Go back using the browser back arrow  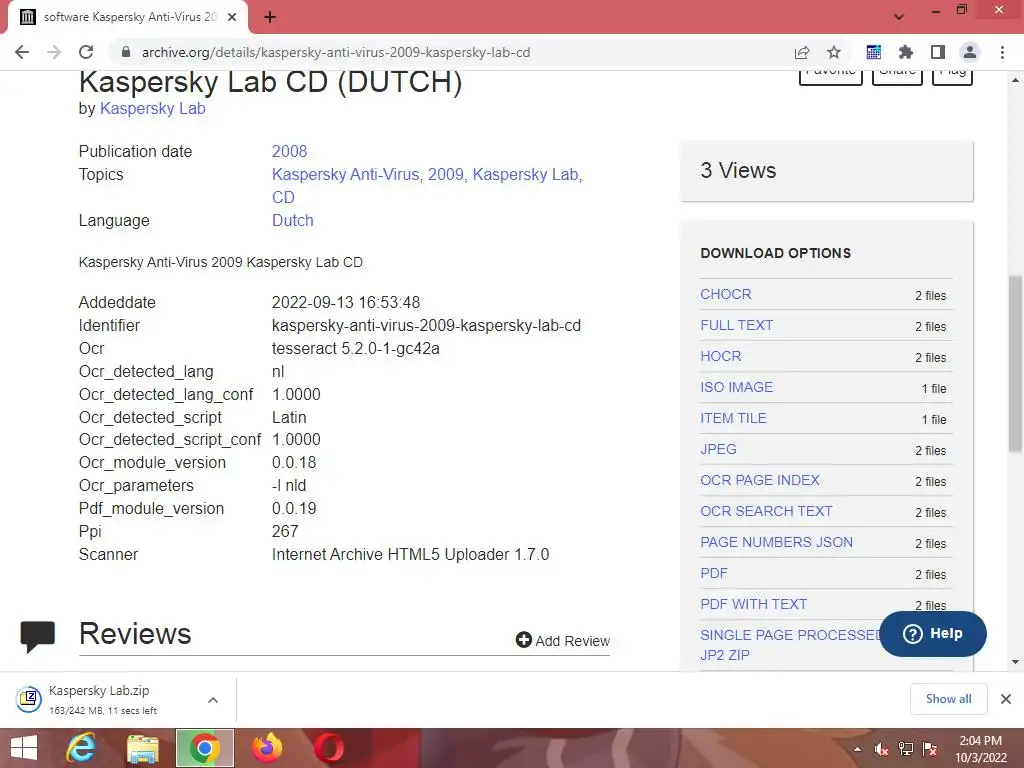click(22, 52)
